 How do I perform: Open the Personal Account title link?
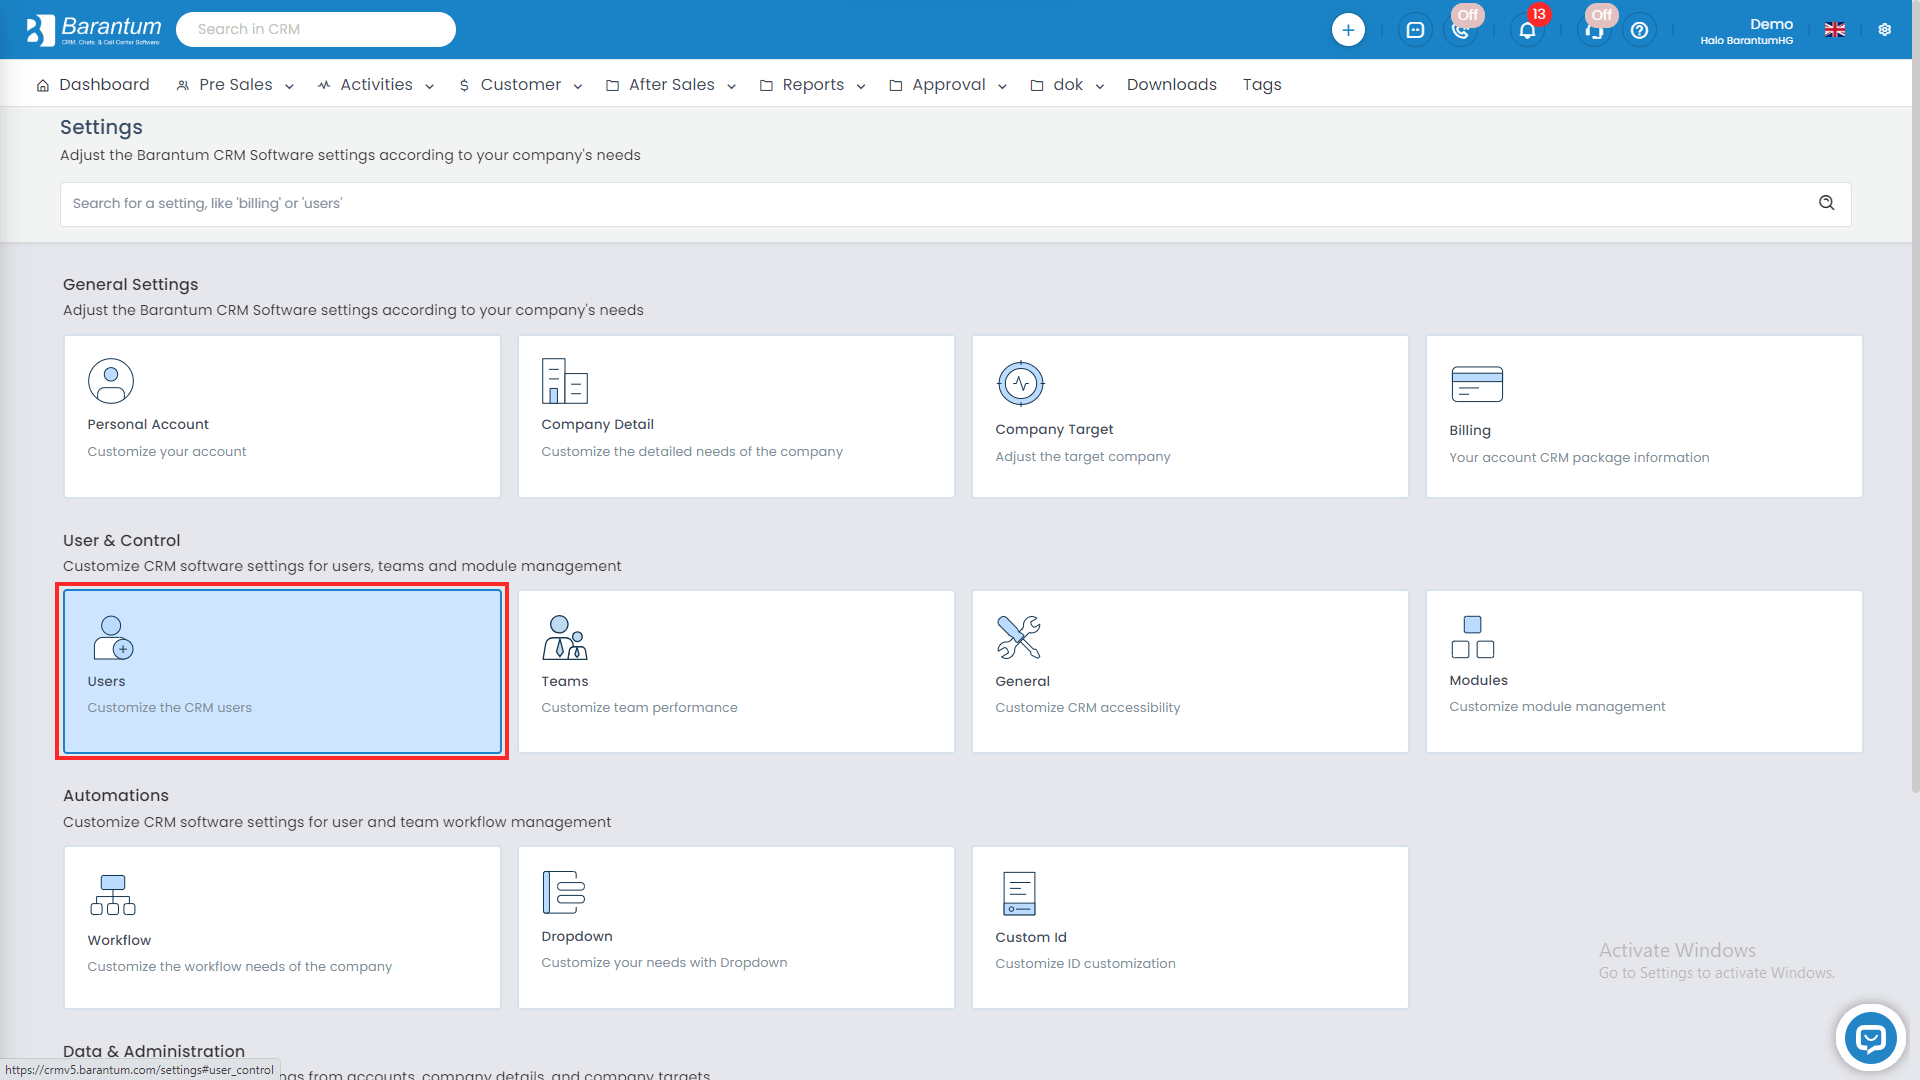[148, 425]
